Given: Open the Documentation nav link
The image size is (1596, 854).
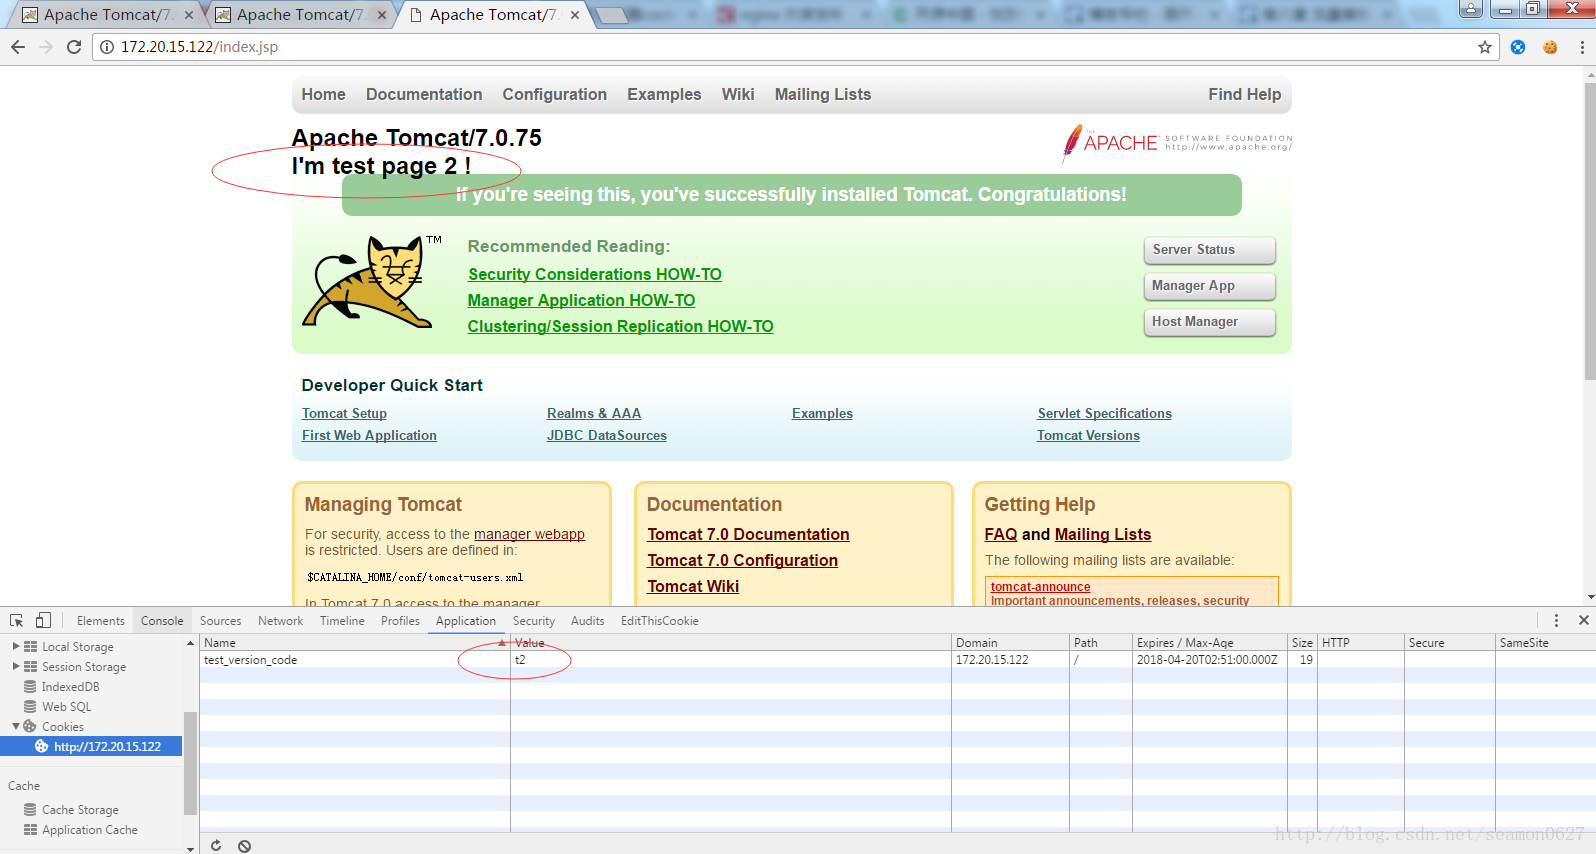Looking at the screenshot, I should pos(424,95).
